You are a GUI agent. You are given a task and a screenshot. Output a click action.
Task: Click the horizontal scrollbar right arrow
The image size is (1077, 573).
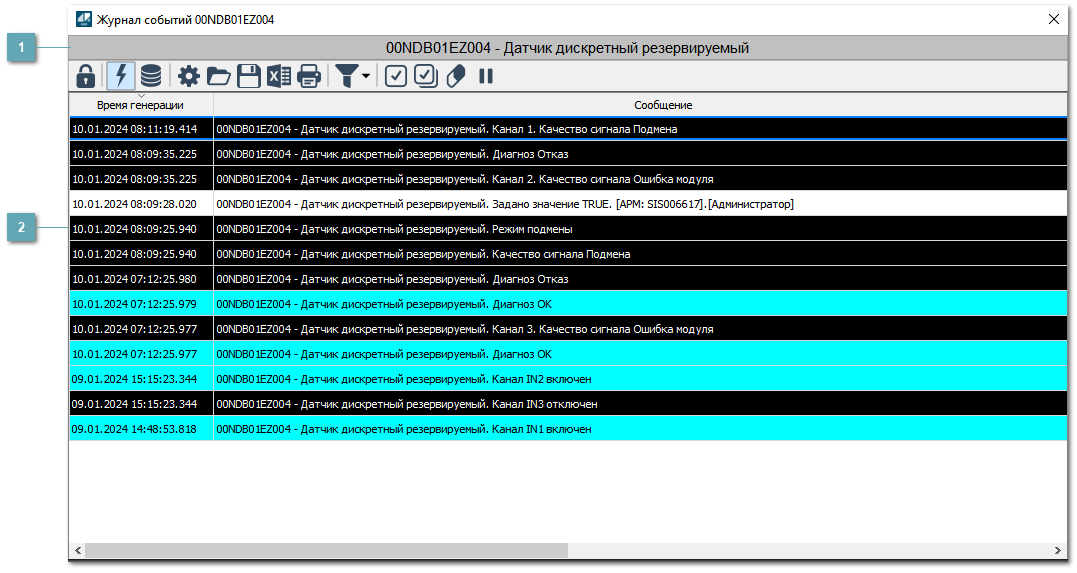[x=1059, y=551]
